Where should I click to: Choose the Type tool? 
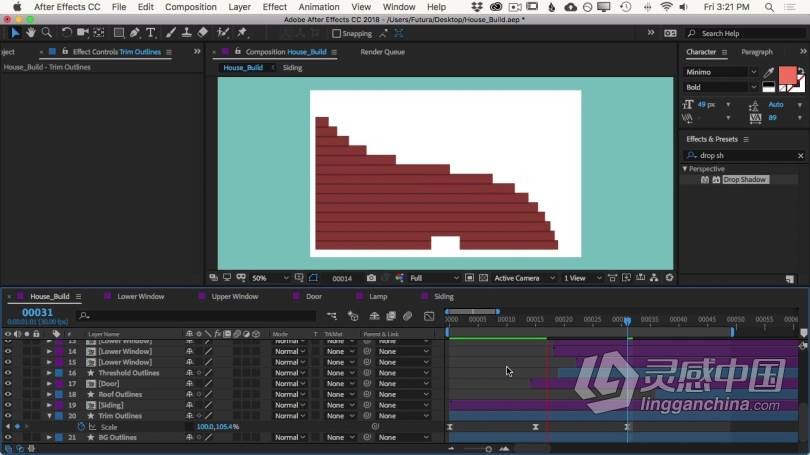click(151, 32)
